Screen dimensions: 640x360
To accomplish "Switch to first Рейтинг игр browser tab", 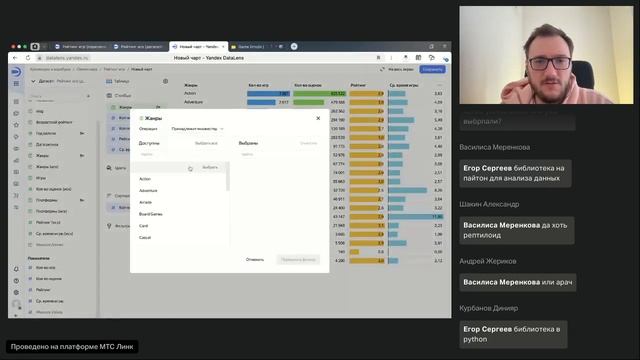I will 81,47.
